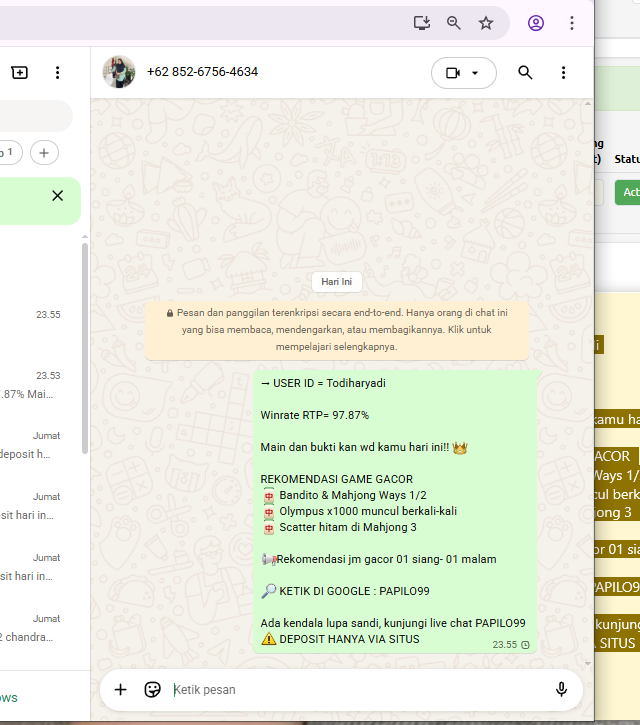Click the Bandito & Mahjong Ways 1/2 line
Image resolution: width=640 pixels, height=725 pixels.
[345, 495]
